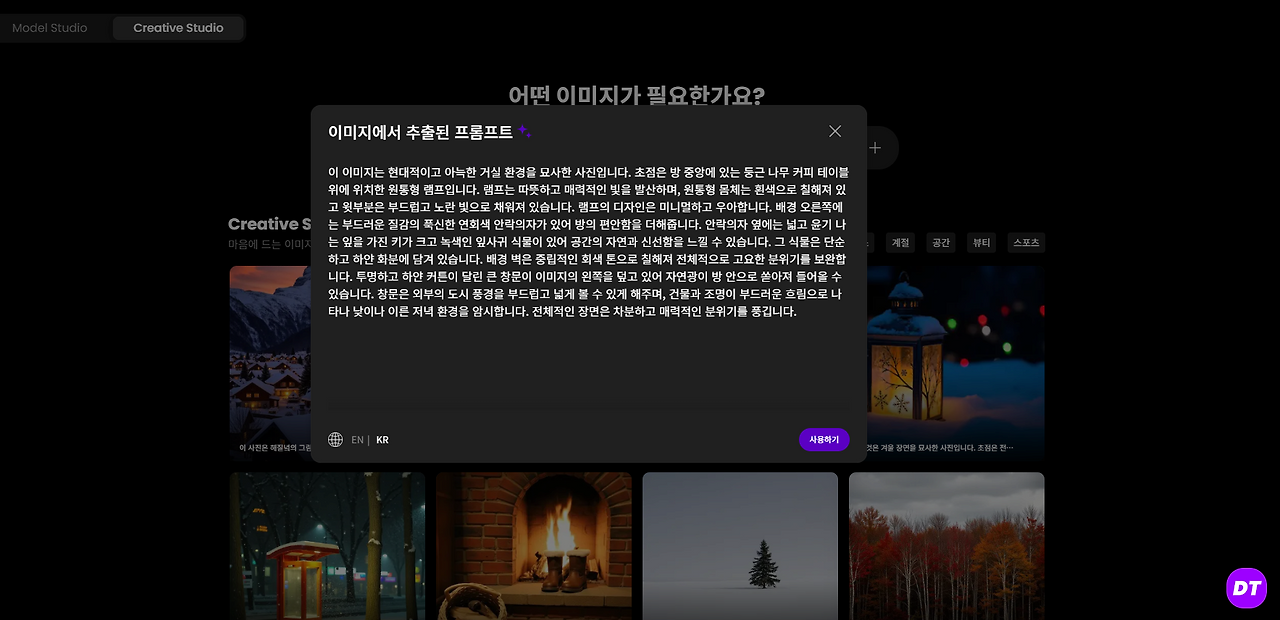This screenshot has width=1280, height=620.
Task: Switch to the Model Studio tab
Action: (x=50, y=28)
